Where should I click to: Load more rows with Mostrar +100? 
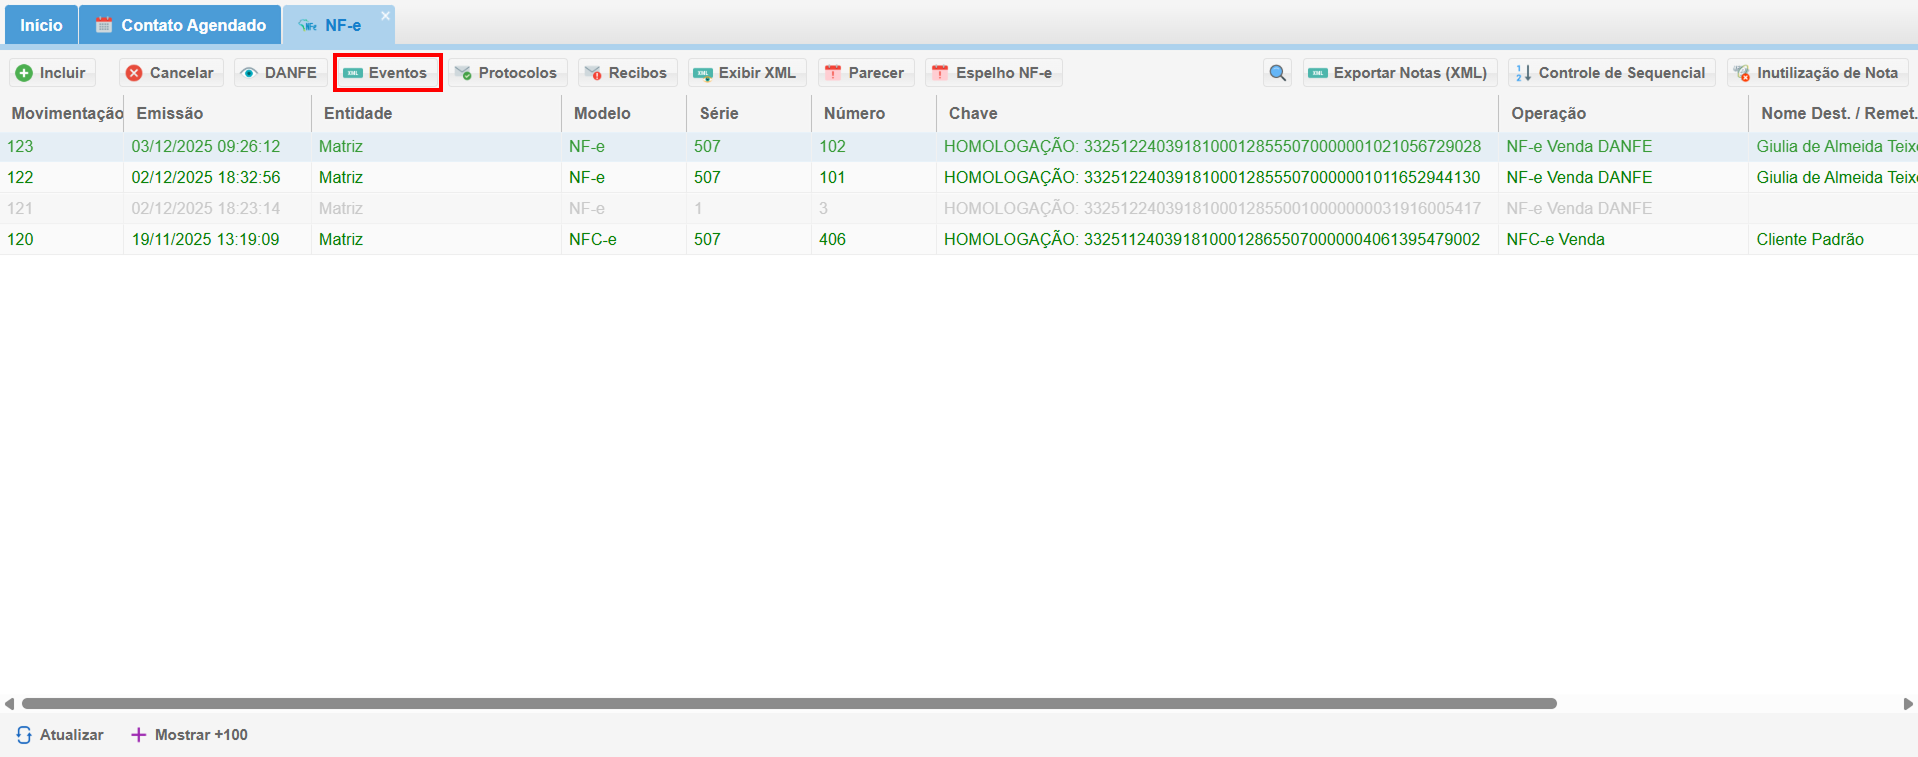(x=190, y=735)
